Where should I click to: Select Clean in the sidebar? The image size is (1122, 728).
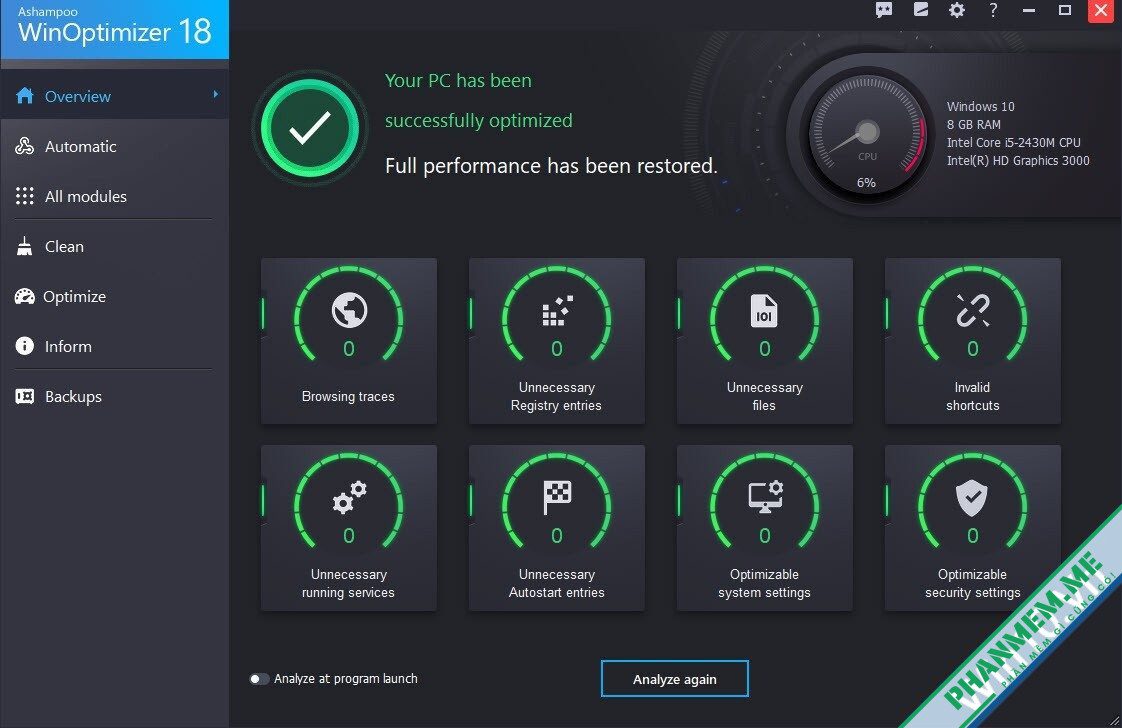pos(114,246)
